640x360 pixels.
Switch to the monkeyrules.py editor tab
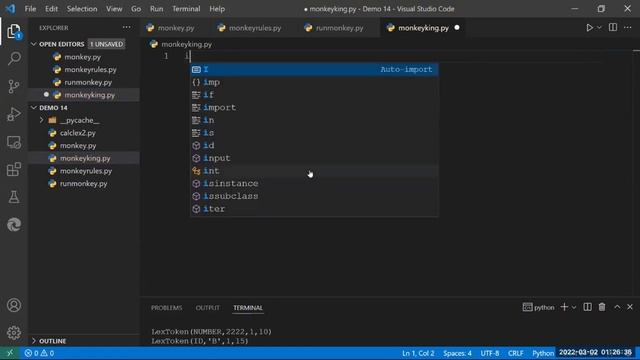click(x=255, y=28)
